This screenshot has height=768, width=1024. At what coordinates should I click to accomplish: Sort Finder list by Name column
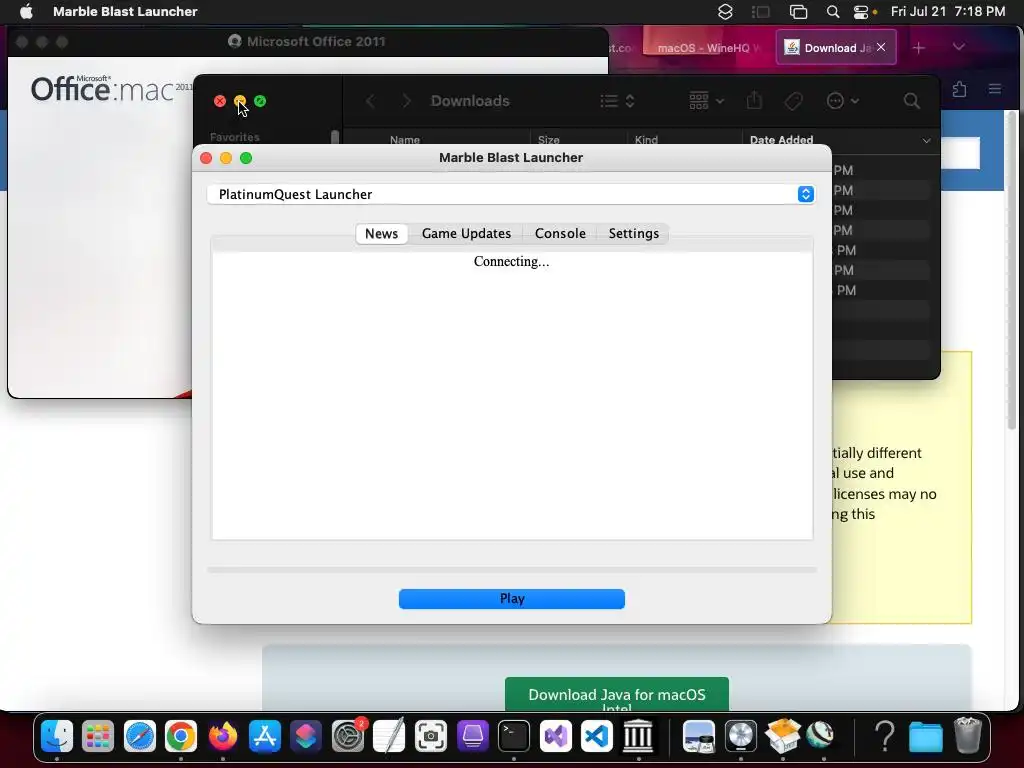405,140
